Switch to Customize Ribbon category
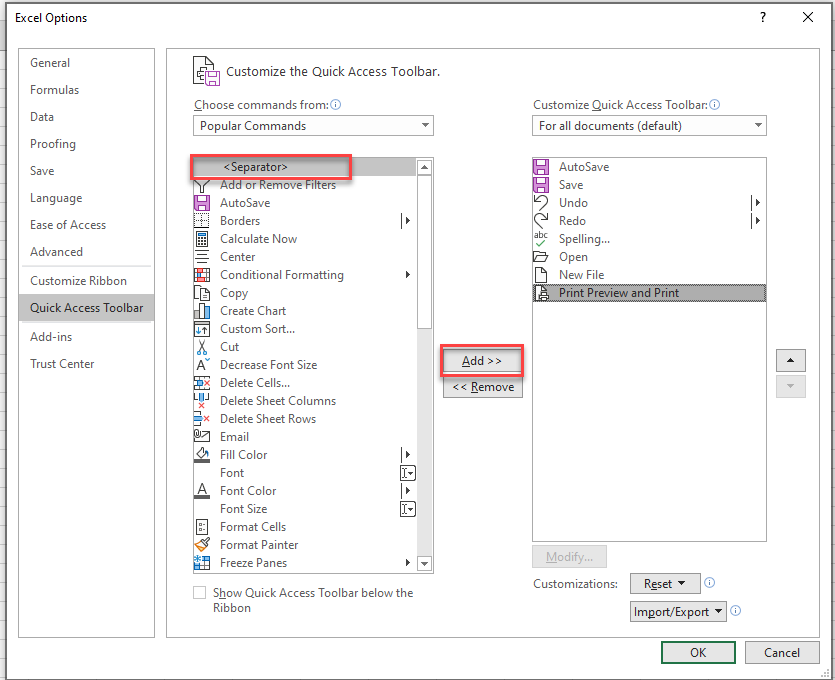Screen dimensions: 835x680 point(86,281)
